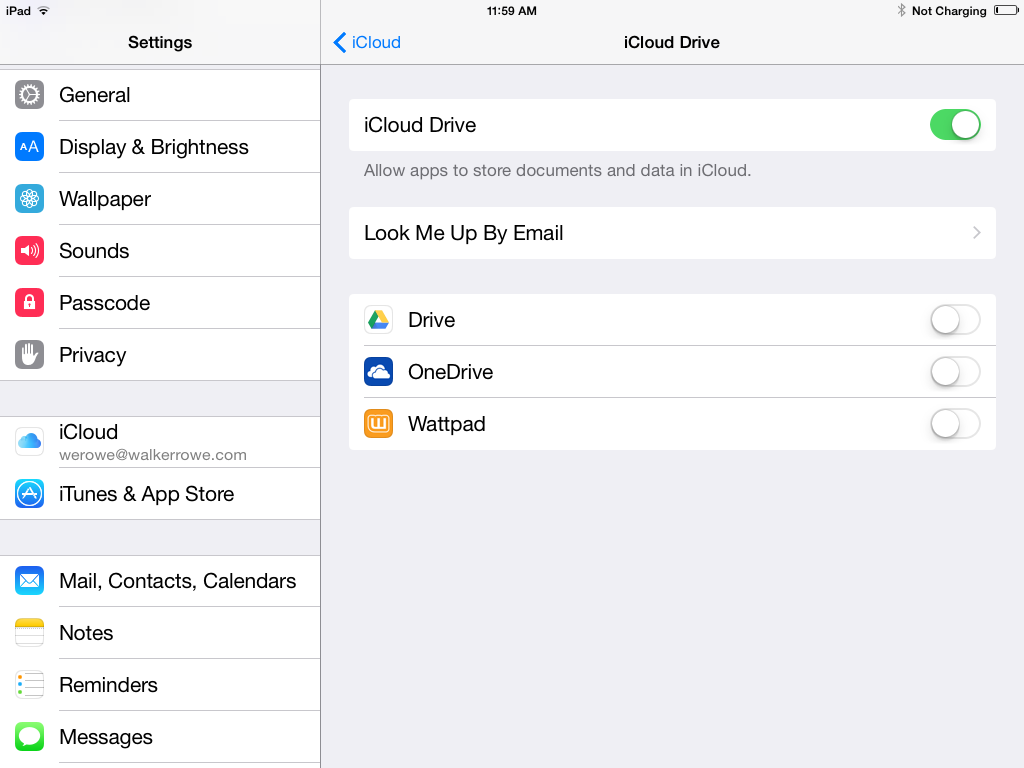Viewport: 1024px width, 768px height.
Task: Tap the green Messages bubble icon
Action: pyautogui.click(x=29, y=737)
